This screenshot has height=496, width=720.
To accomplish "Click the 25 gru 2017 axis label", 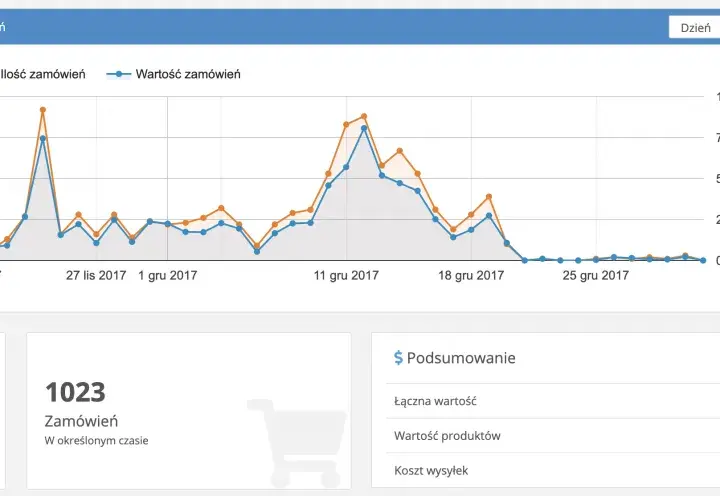I will pyautogui.click(x=596, y=276).
